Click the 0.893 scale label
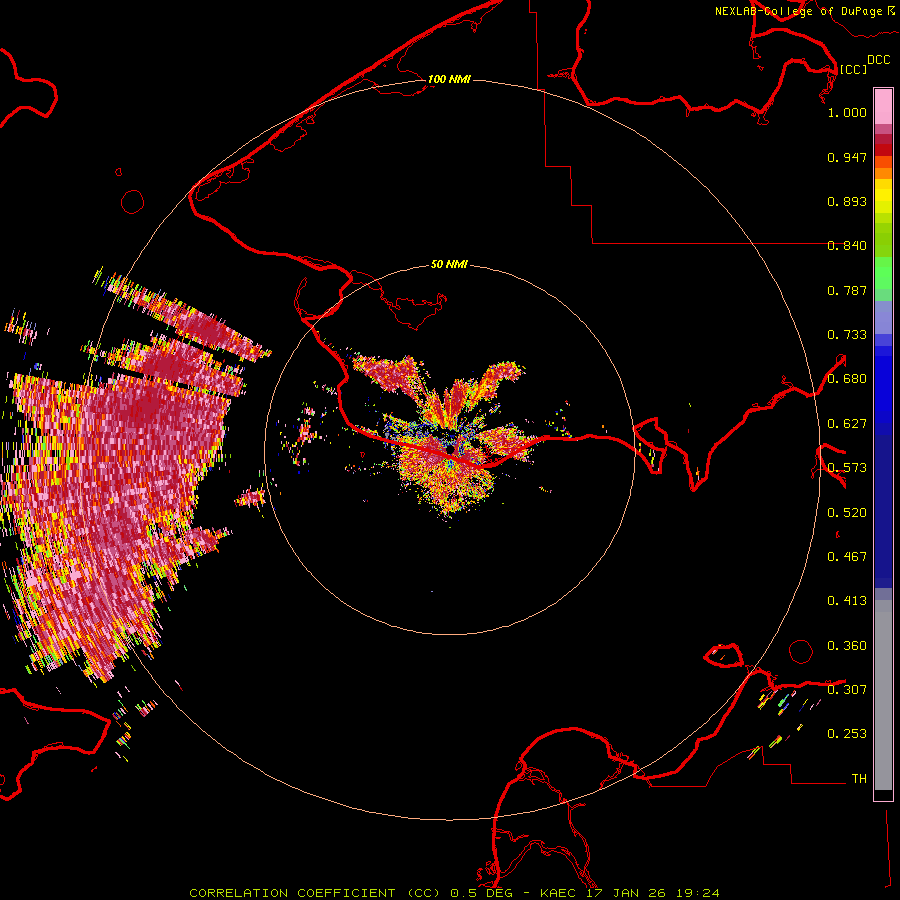Screen dimensions: 900x900 coord(847,201)
